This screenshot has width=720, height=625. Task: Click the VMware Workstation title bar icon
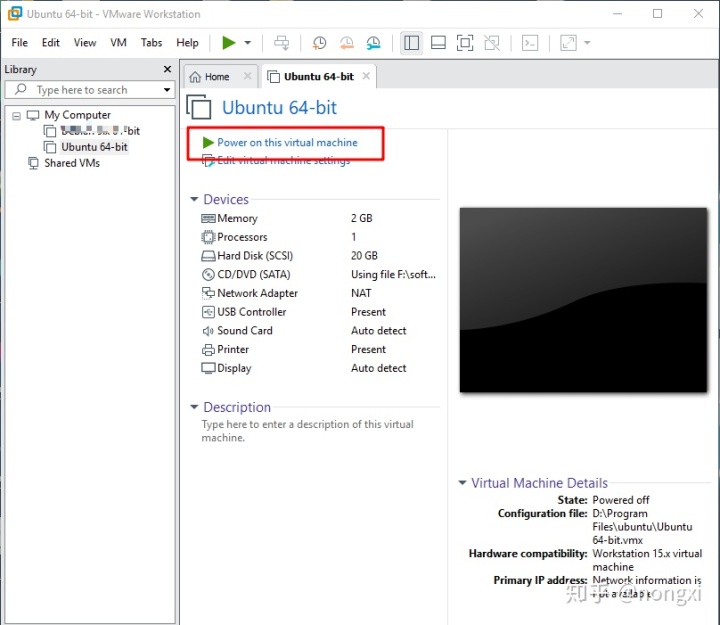tap(15, 14)
